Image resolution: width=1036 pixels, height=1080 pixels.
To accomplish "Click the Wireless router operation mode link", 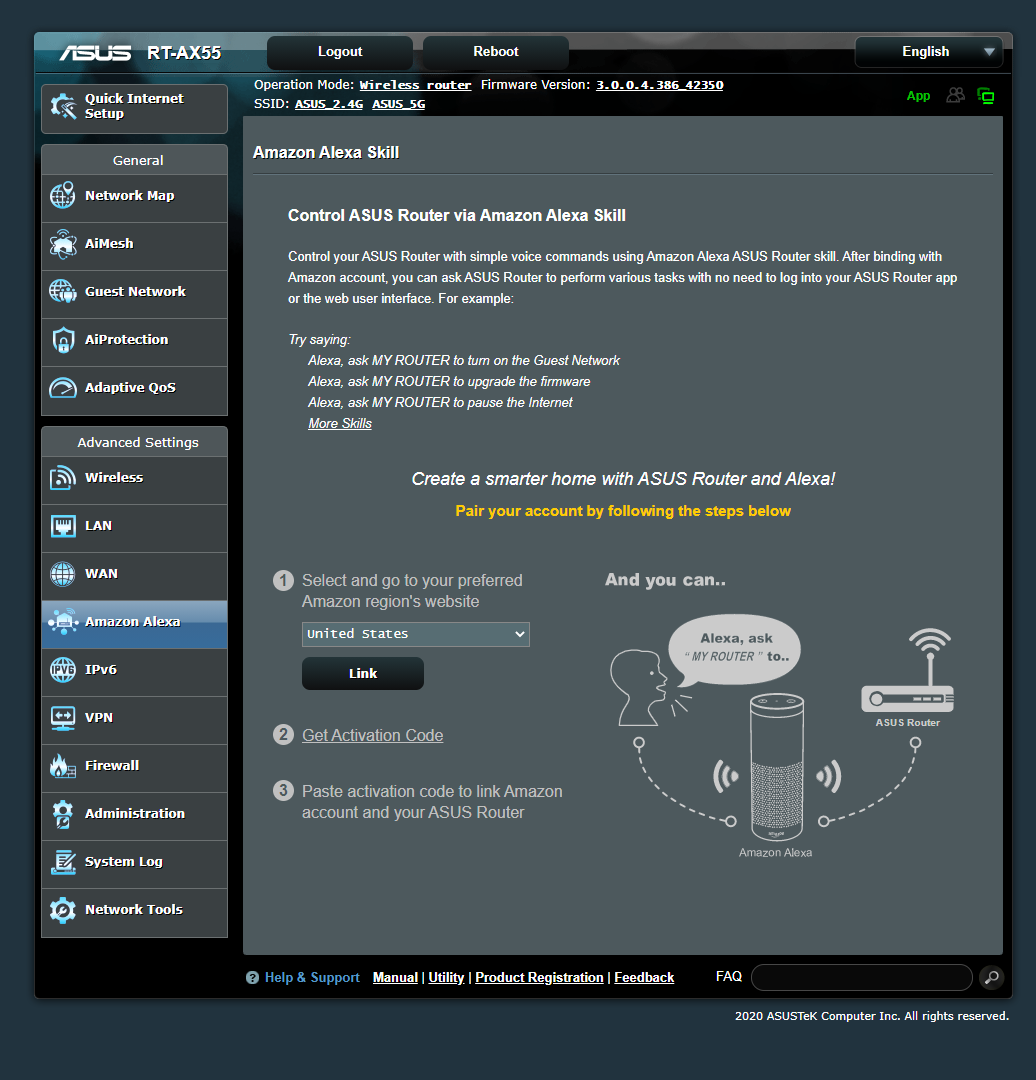I will click(415, 85).
